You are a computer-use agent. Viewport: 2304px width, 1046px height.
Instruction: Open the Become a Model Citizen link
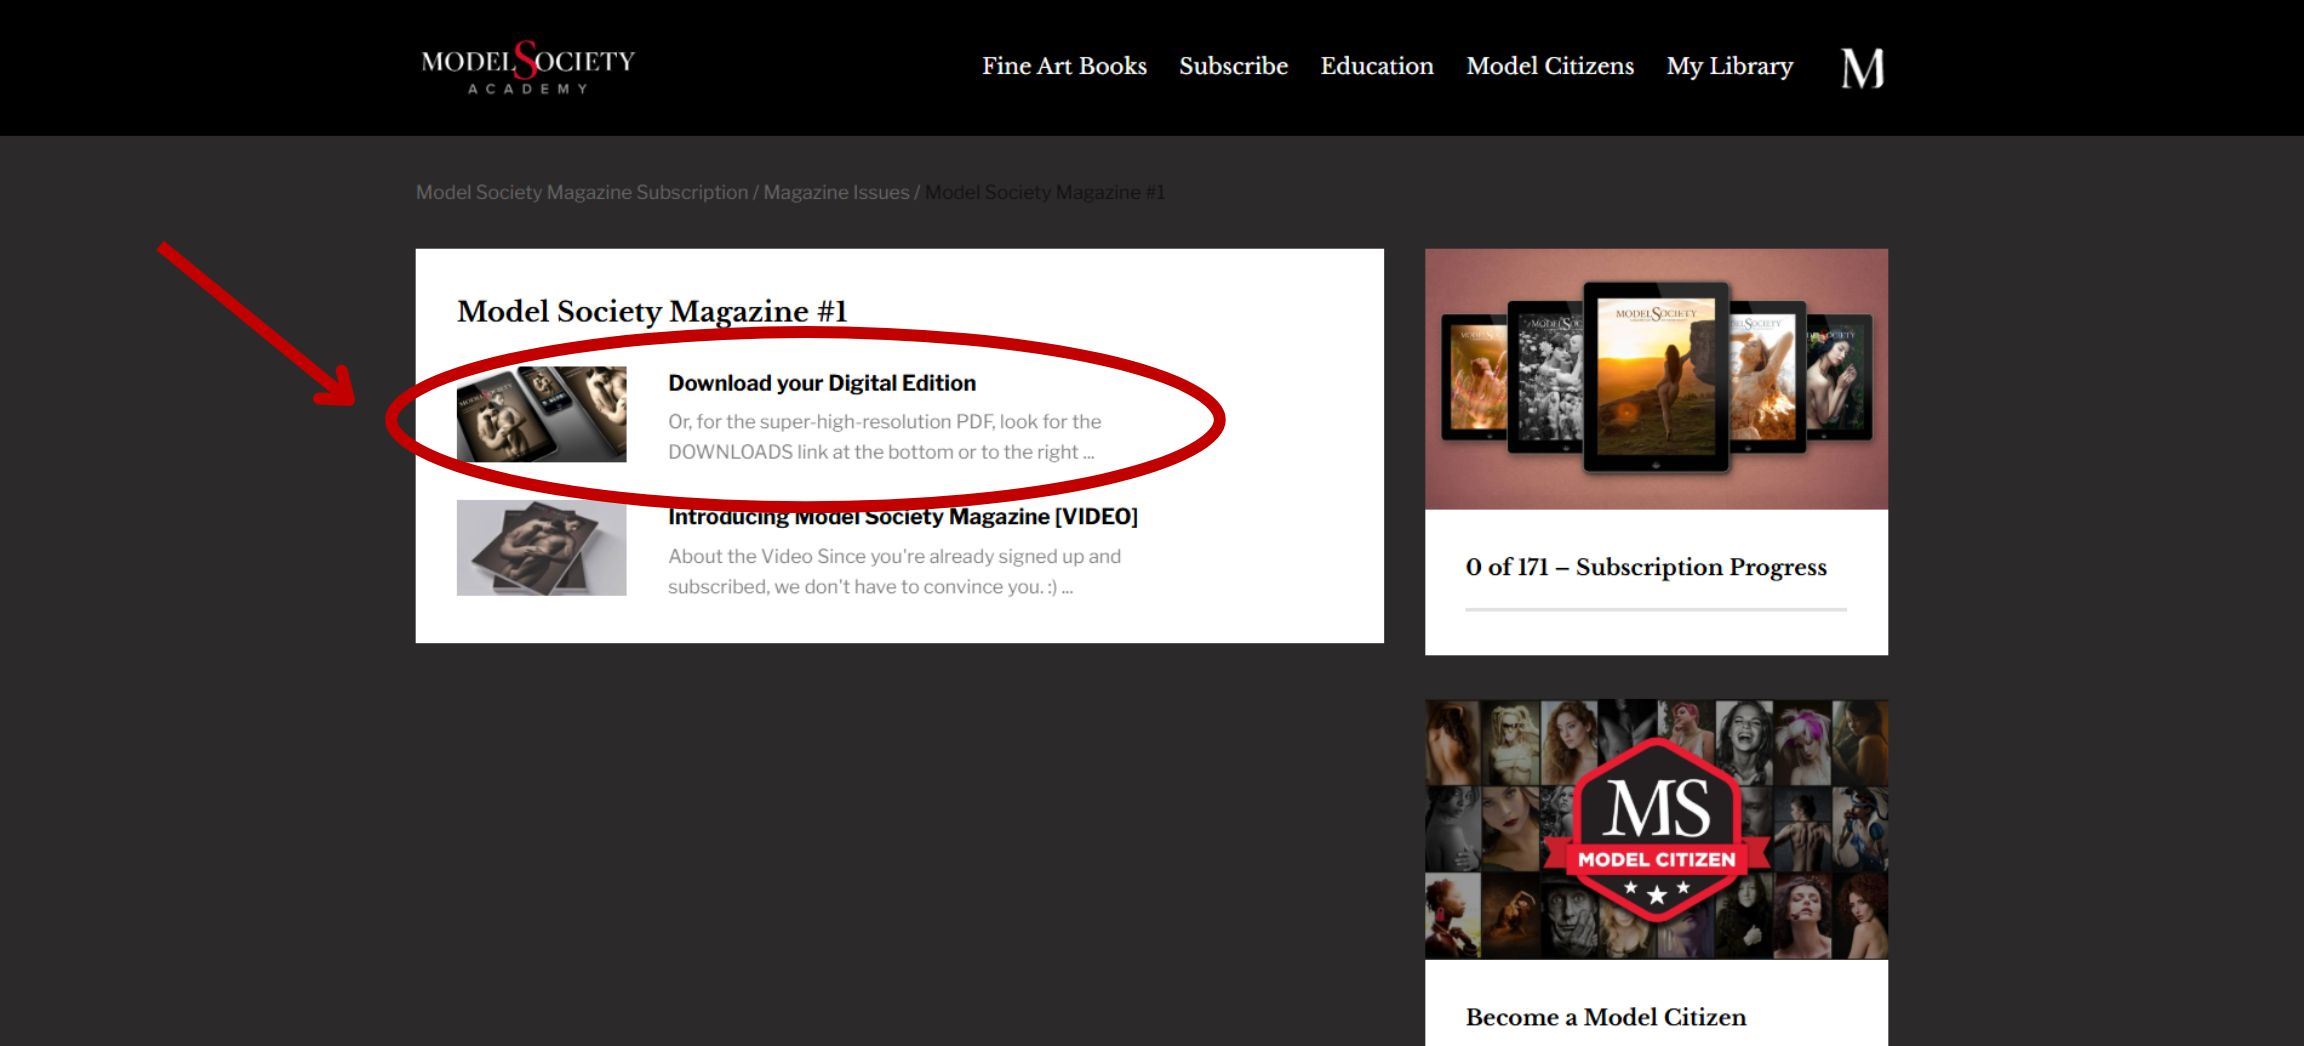point(1606,1017)
